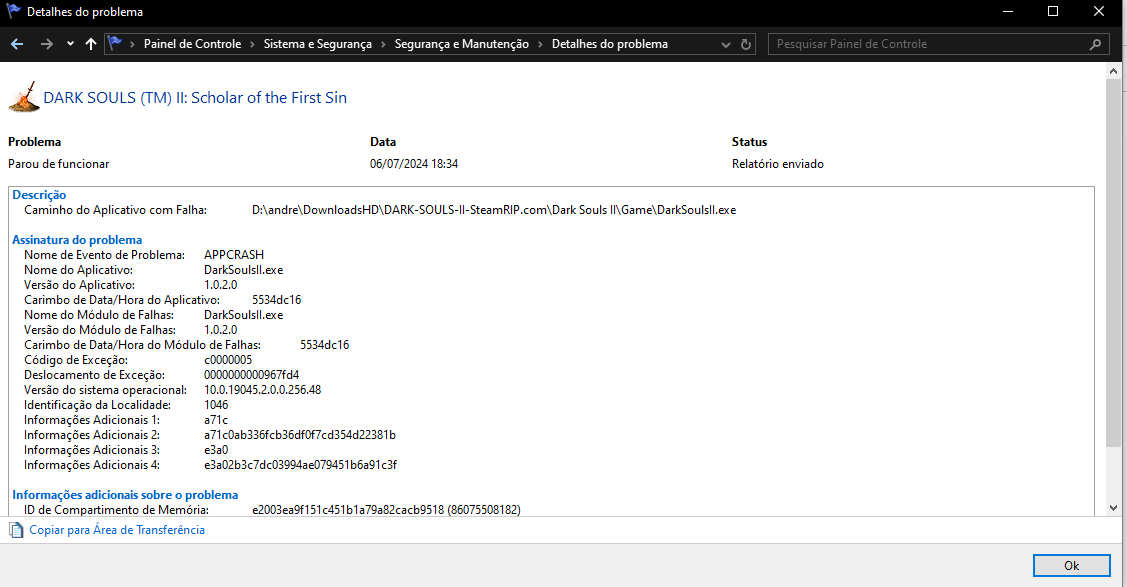Click Versão do Módulo de Falhas value
1127x587 pixels.
[x=221, y=331]
